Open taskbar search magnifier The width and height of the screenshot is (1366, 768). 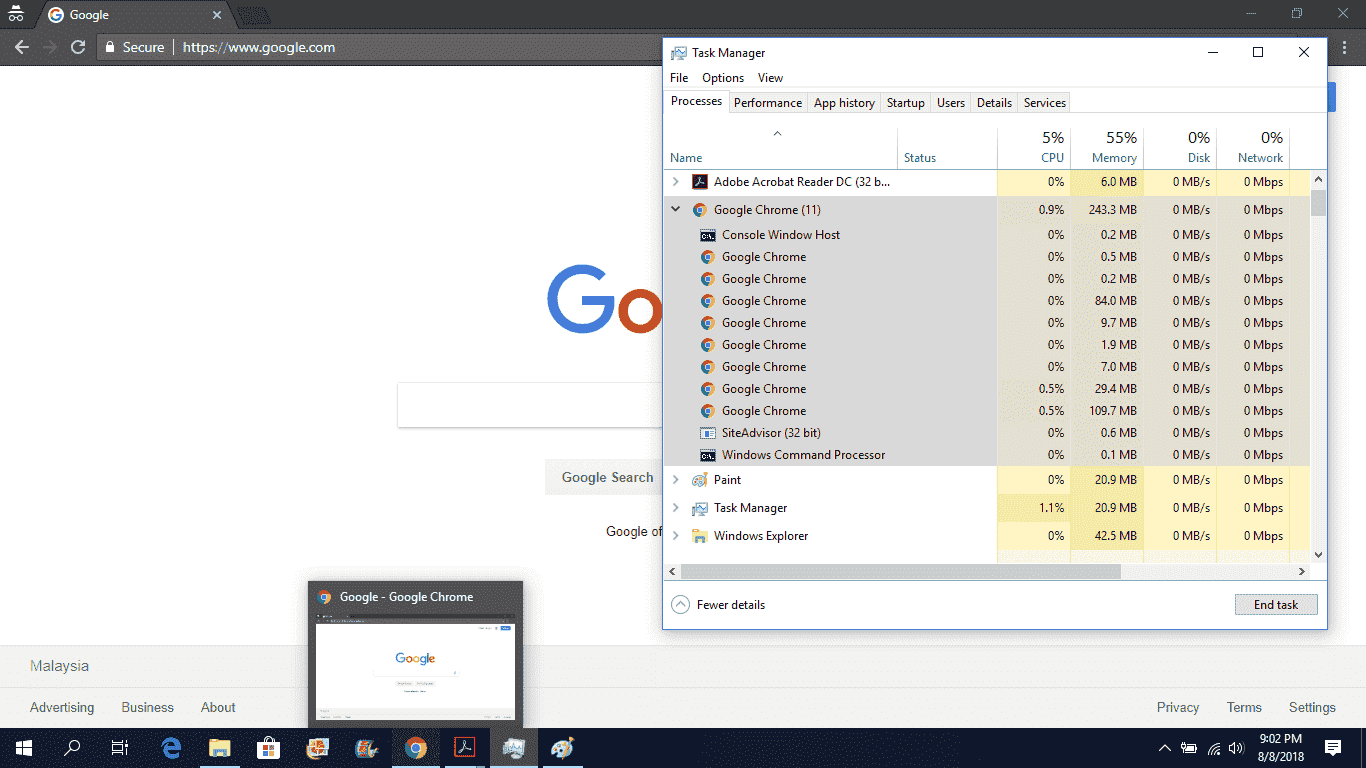72,748
